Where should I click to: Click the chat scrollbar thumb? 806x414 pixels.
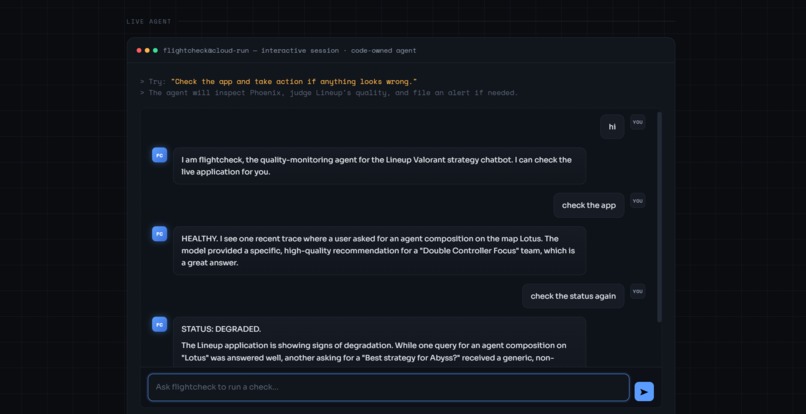tap(660, 217)
